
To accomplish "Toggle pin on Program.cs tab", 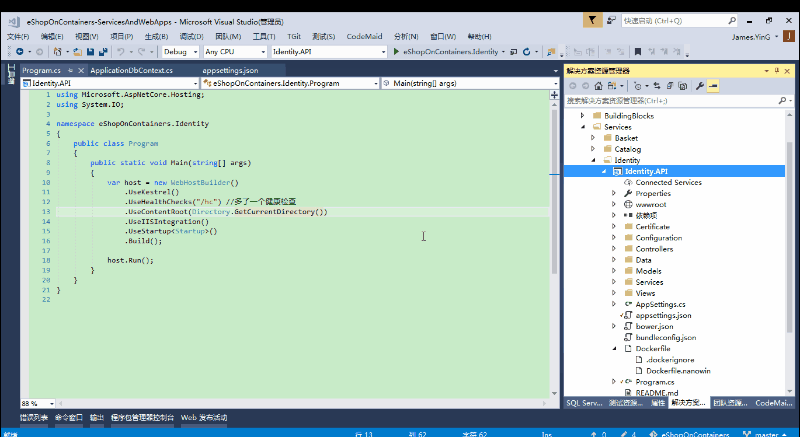I will click(71, 70).
